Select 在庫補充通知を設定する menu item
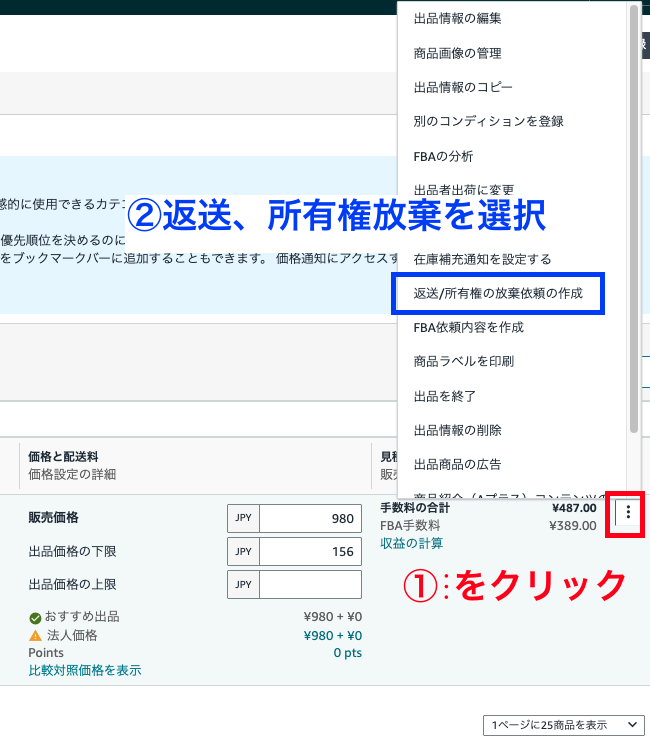650x740 pixels. pyautogui.click(x=482, y=259)
